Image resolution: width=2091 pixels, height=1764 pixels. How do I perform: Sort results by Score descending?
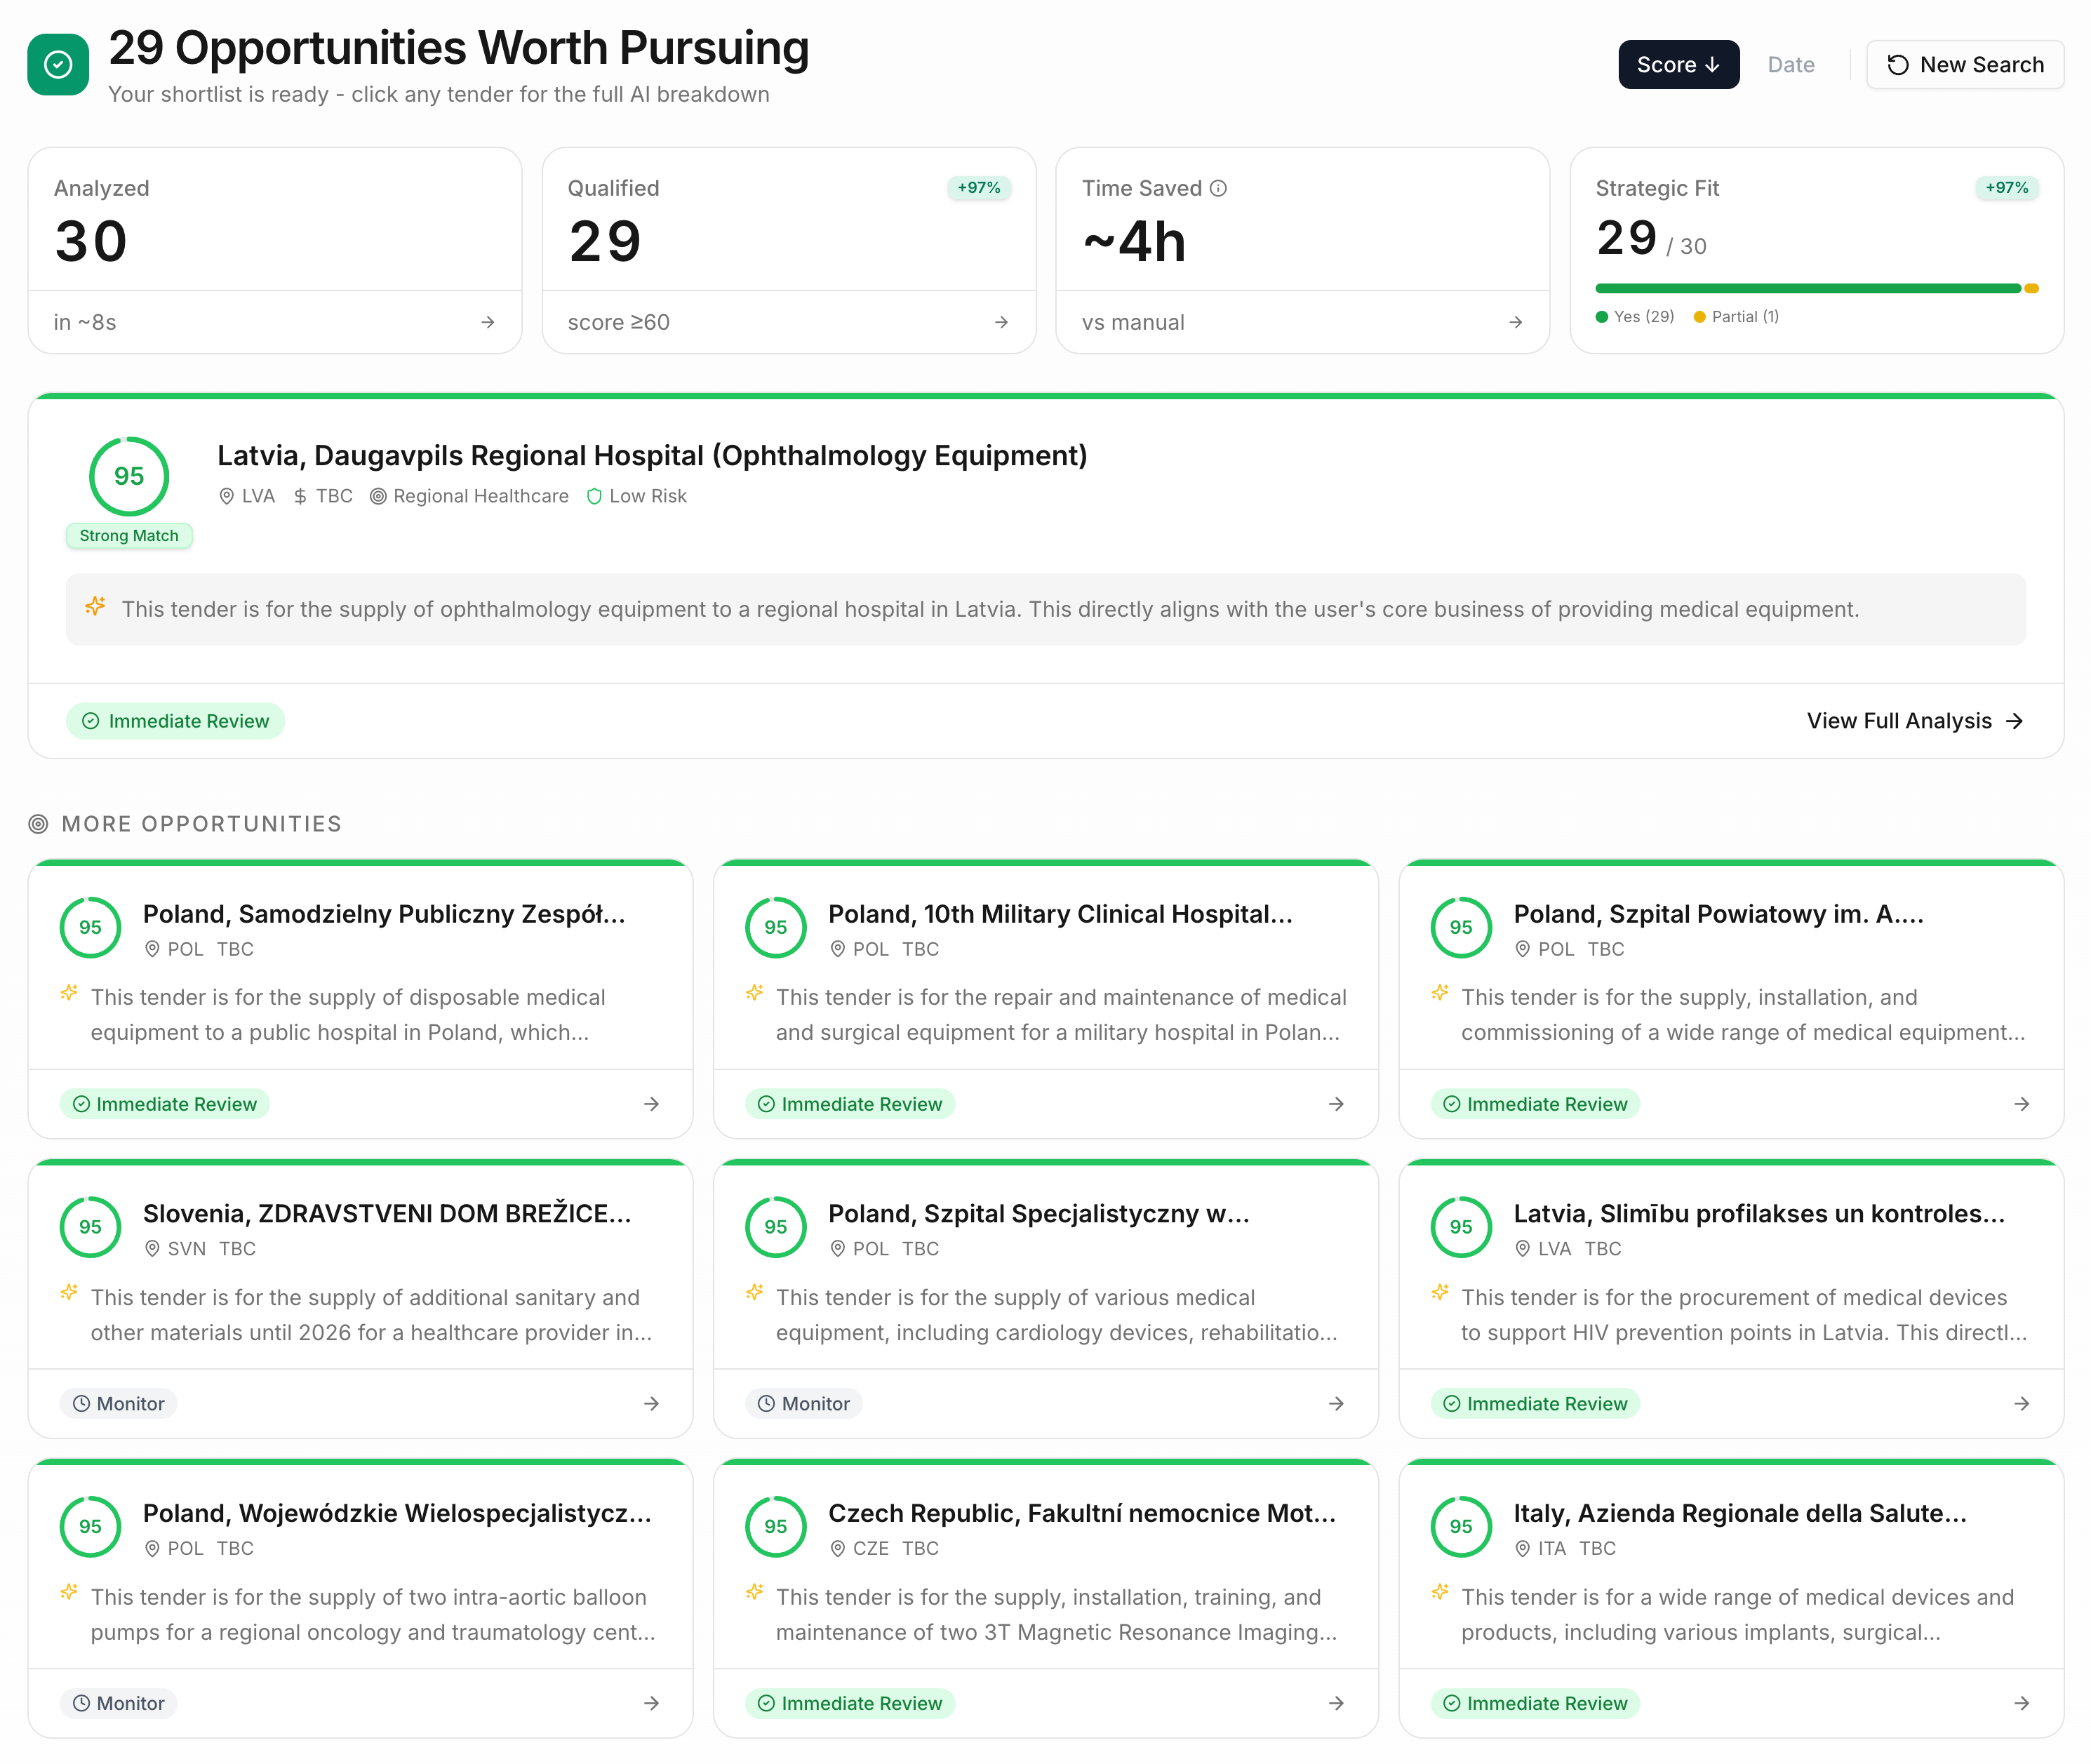(x=1678, y=65)
